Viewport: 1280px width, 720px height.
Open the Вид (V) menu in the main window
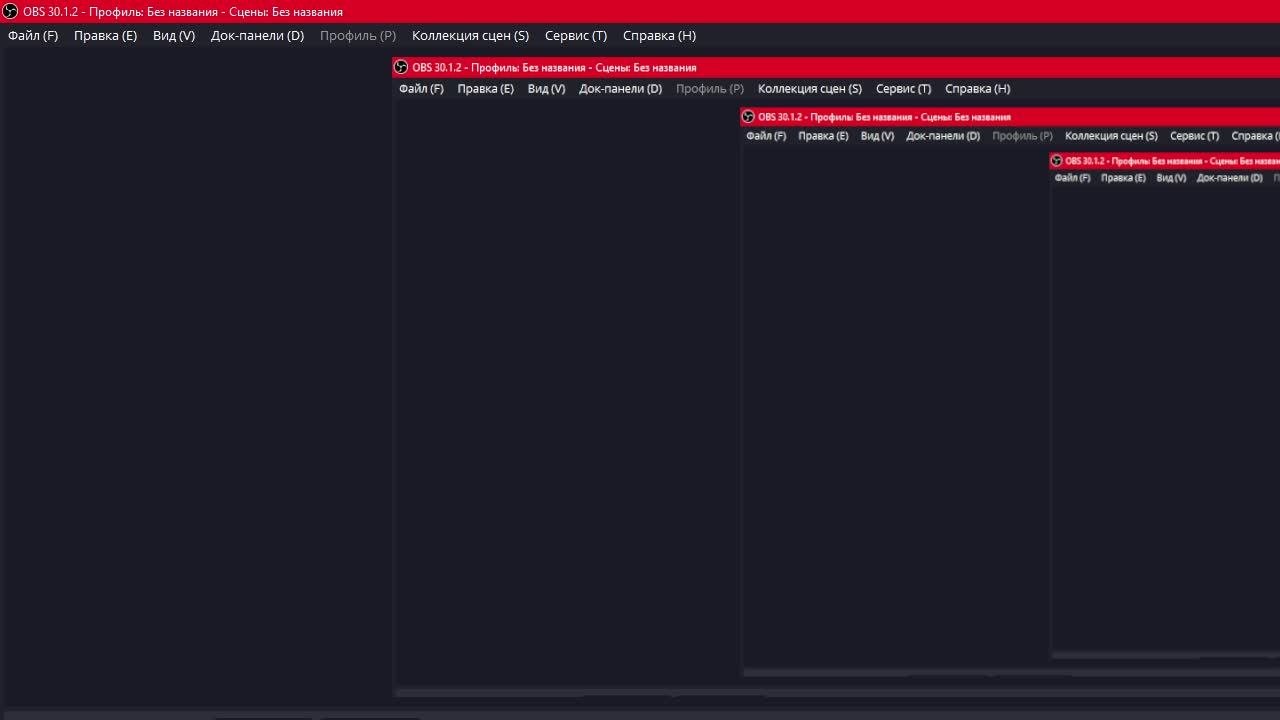pos(174,35)
